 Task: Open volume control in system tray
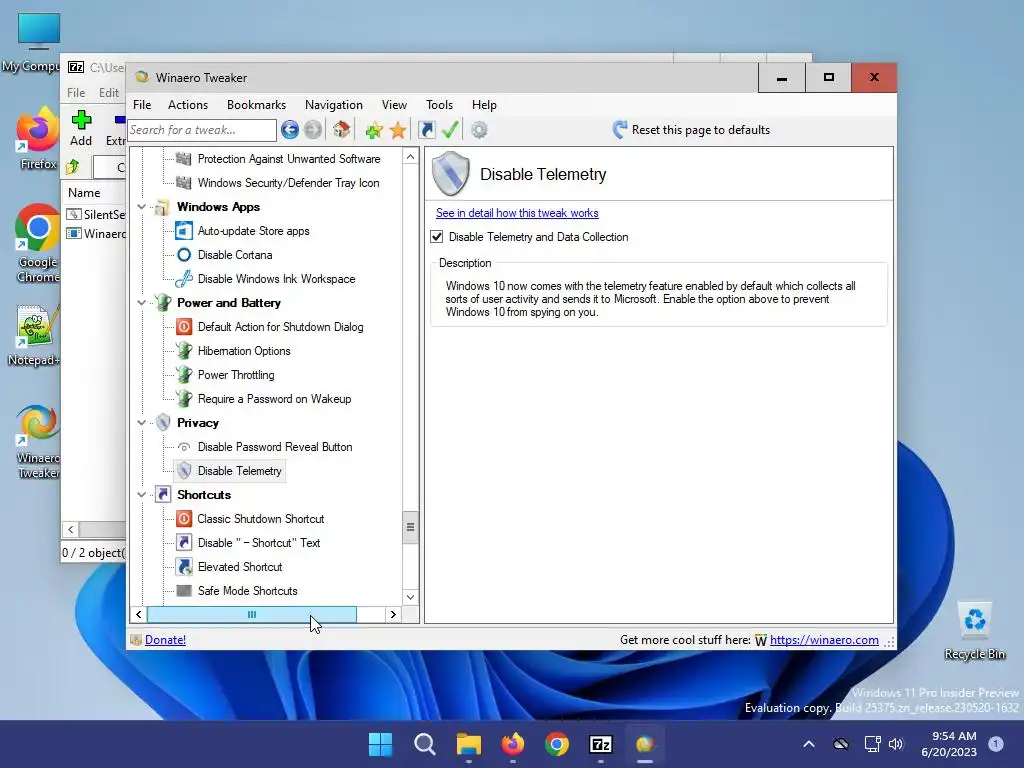896,744
